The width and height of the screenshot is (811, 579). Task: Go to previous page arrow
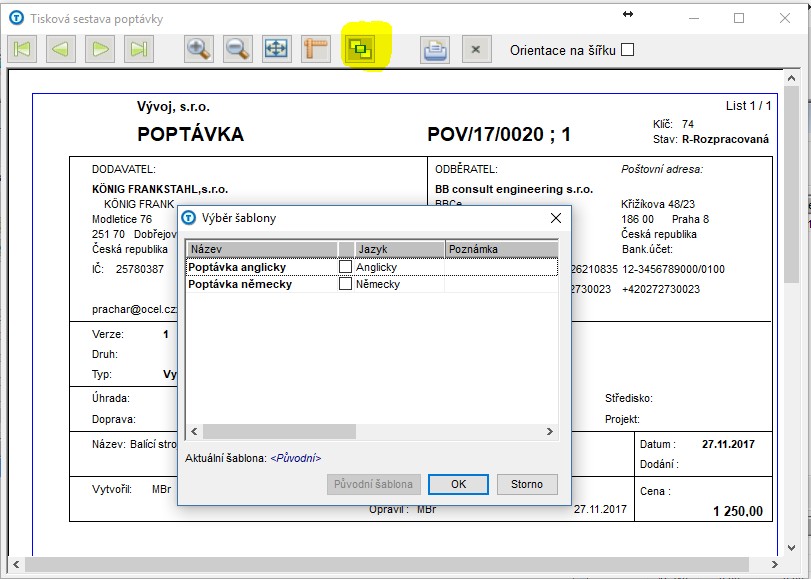61,49
